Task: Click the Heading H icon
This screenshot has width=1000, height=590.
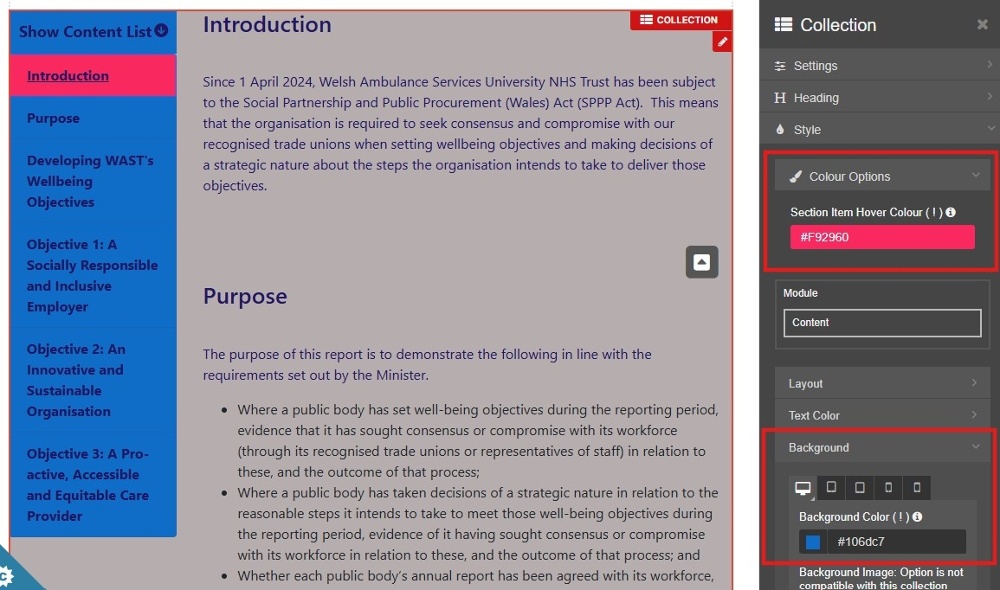Action: [780, 98]
